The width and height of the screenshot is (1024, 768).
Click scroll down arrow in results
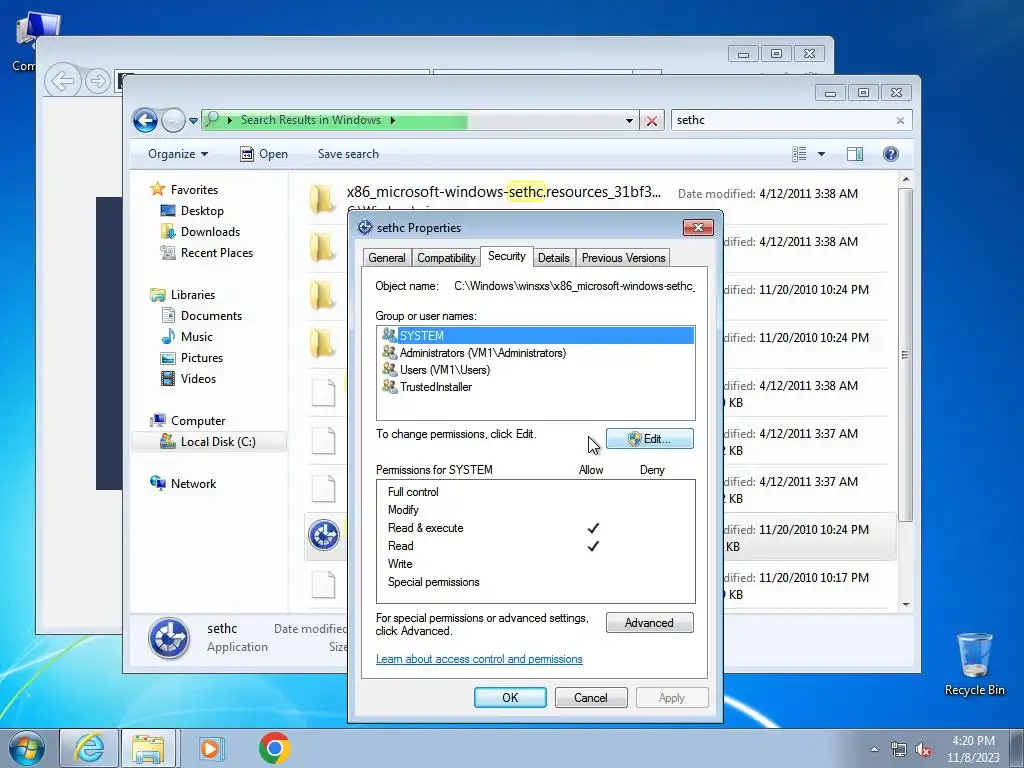[906, 604]
